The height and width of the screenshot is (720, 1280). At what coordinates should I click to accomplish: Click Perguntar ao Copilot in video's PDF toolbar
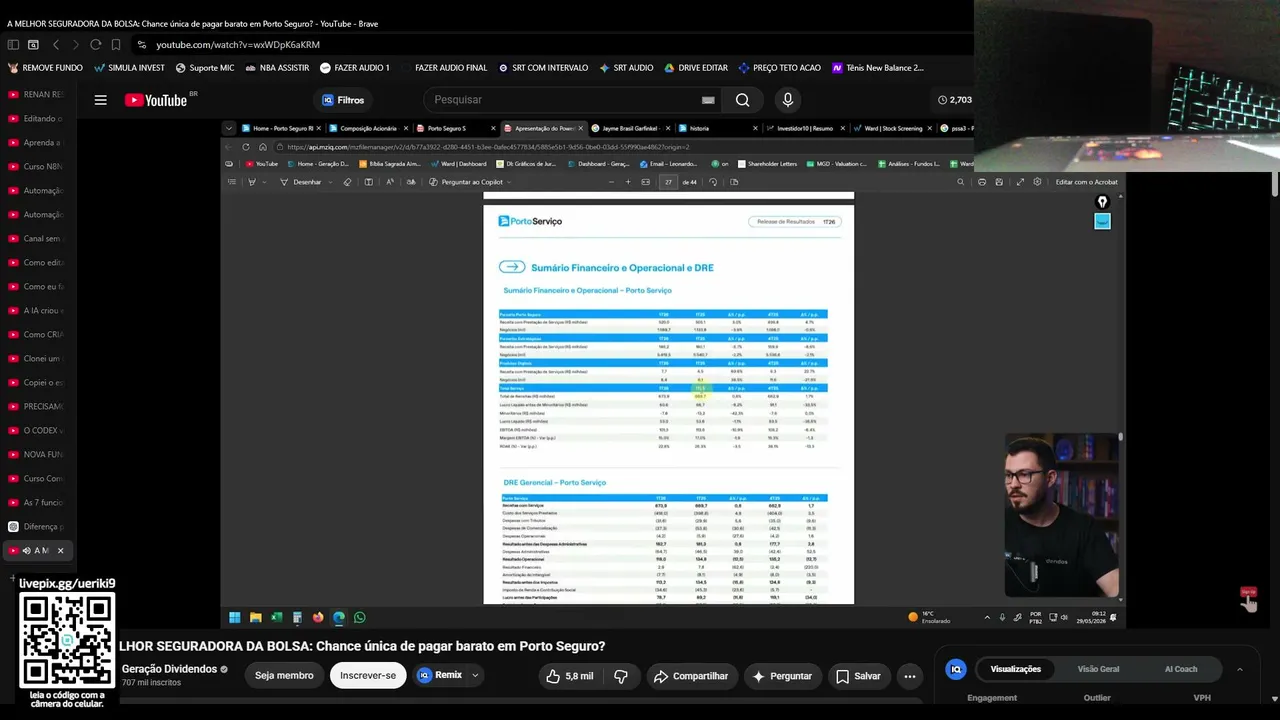466,182
